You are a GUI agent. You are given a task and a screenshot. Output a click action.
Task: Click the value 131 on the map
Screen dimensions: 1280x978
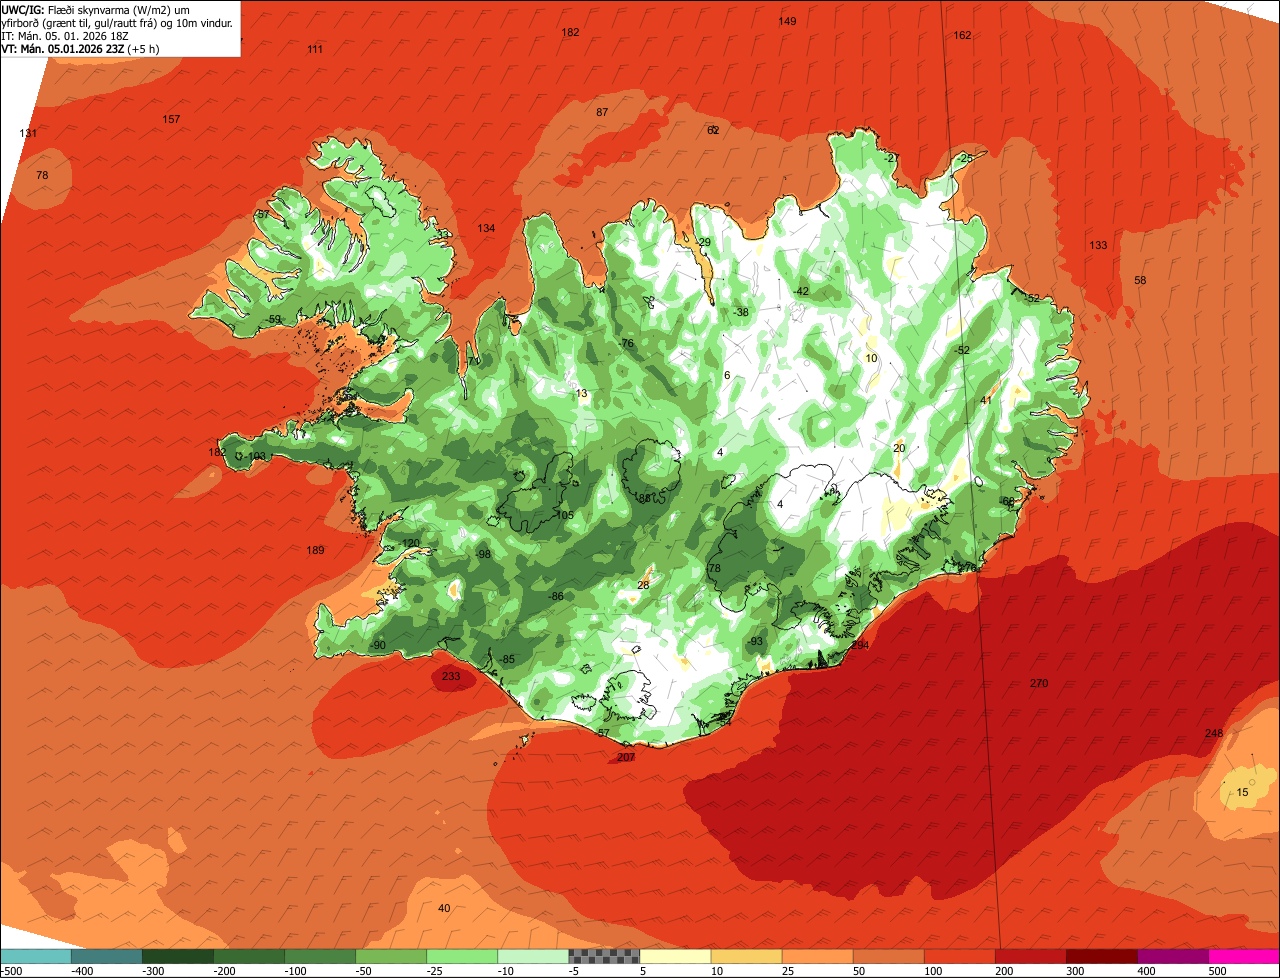coord(28,133)
